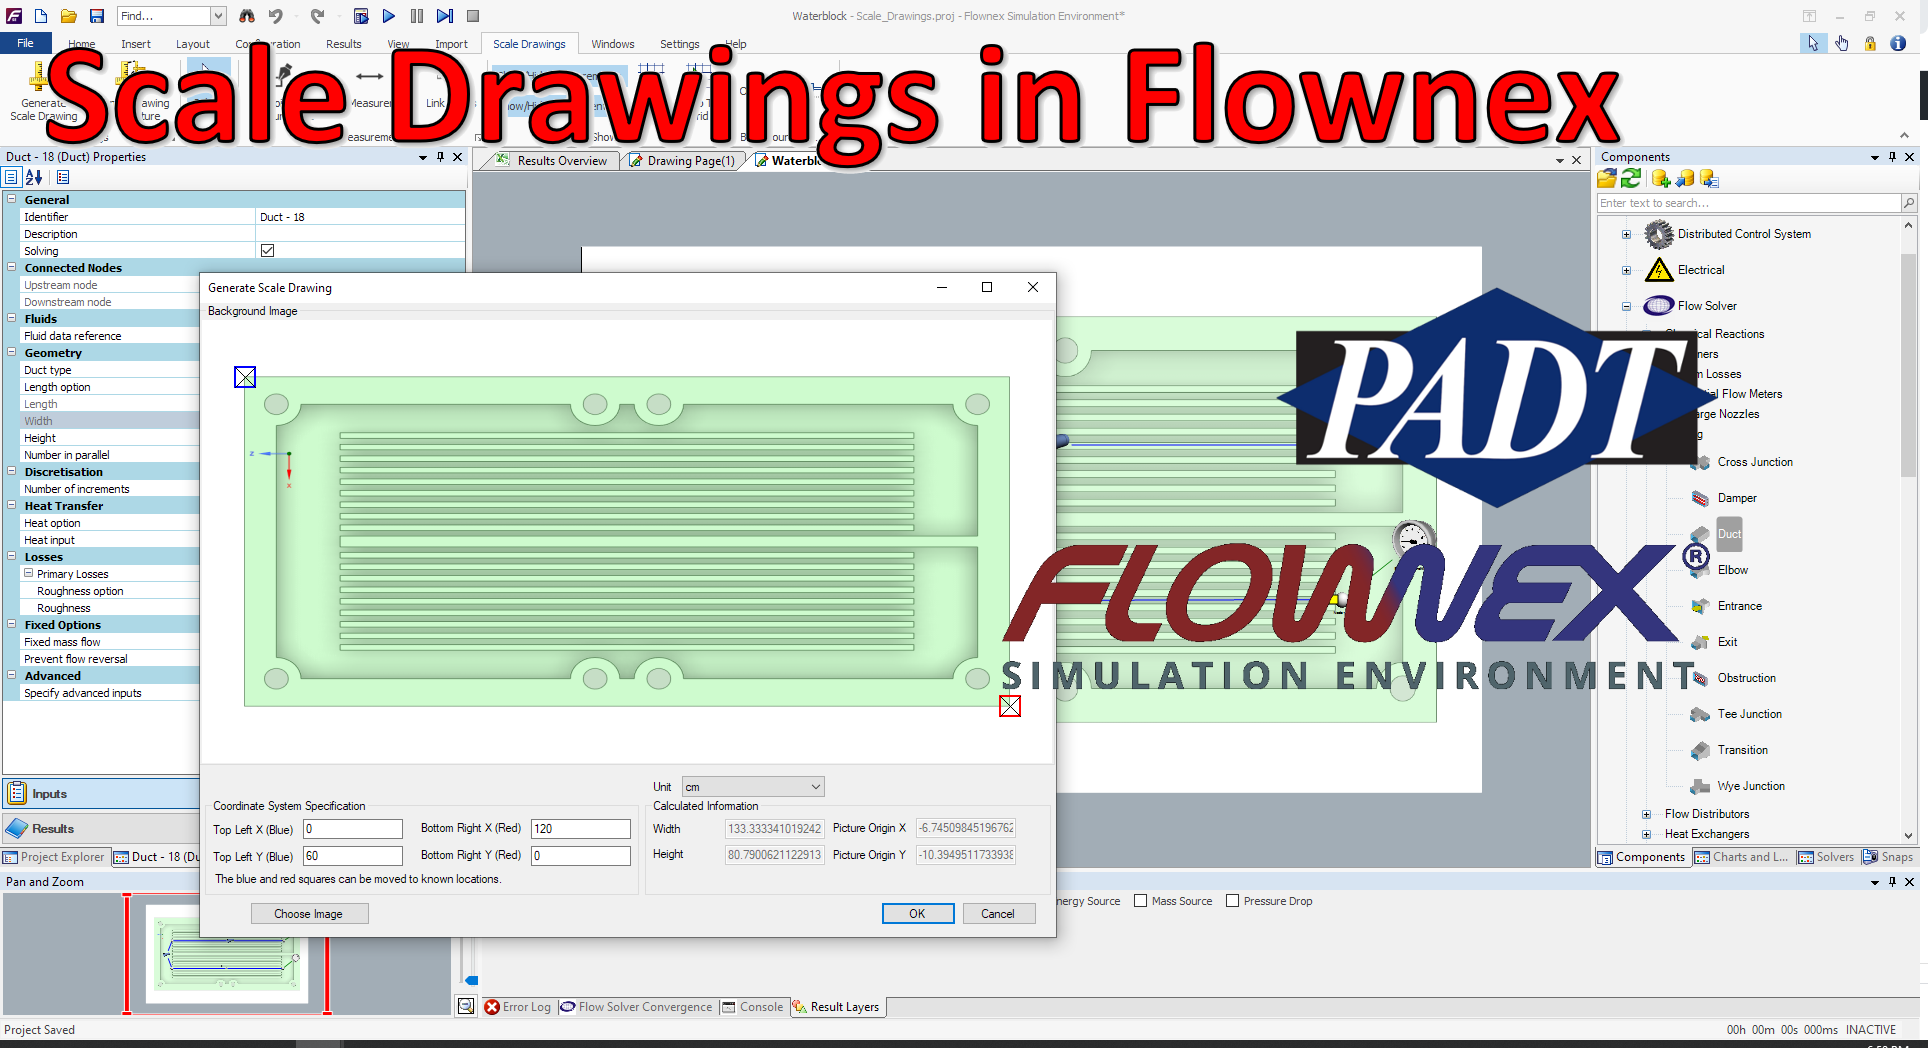Screen dimensions: 1928x1048
Task: Cancel the Generate Scale Drawing dialog
Action: 998,914
